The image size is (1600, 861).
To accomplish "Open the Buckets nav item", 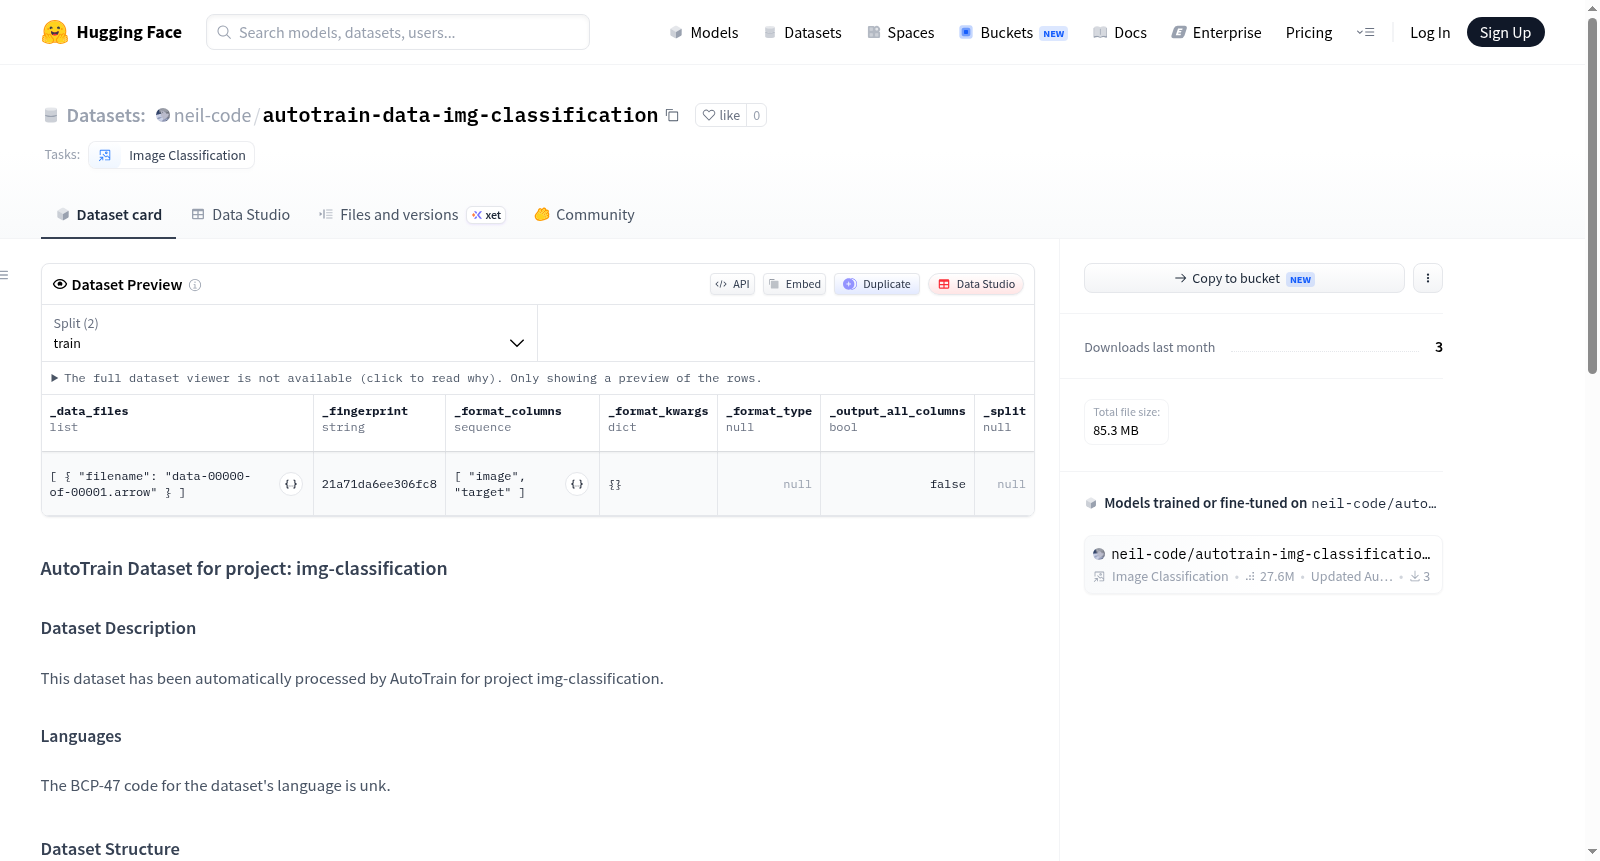I will point(1013,33).
